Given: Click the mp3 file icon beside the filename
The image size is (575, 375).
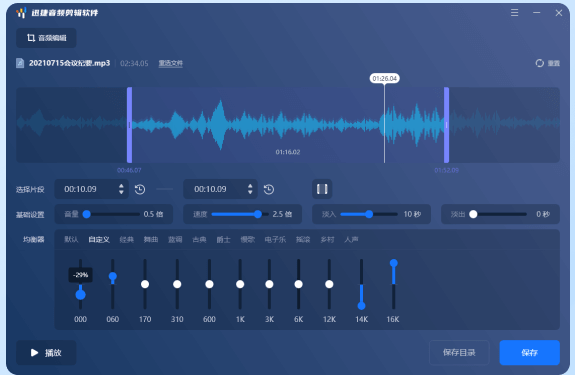Looking at the screenshot, I should point(20,63).
